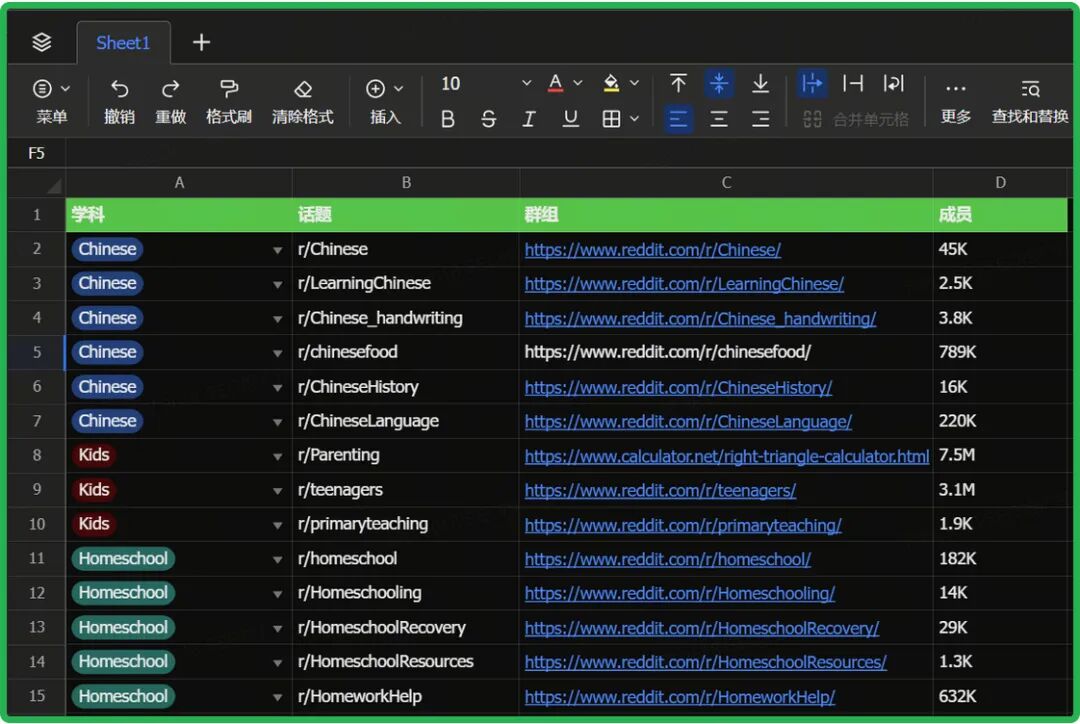Select the format painter (格式刷) tool
This screenshot has width=1080, height=724.
[228, 89]
